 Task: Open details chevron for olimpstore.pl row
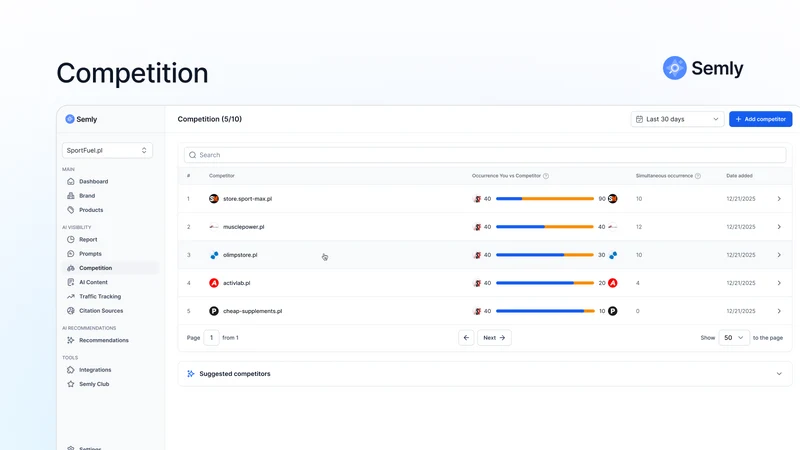[779, 255]
